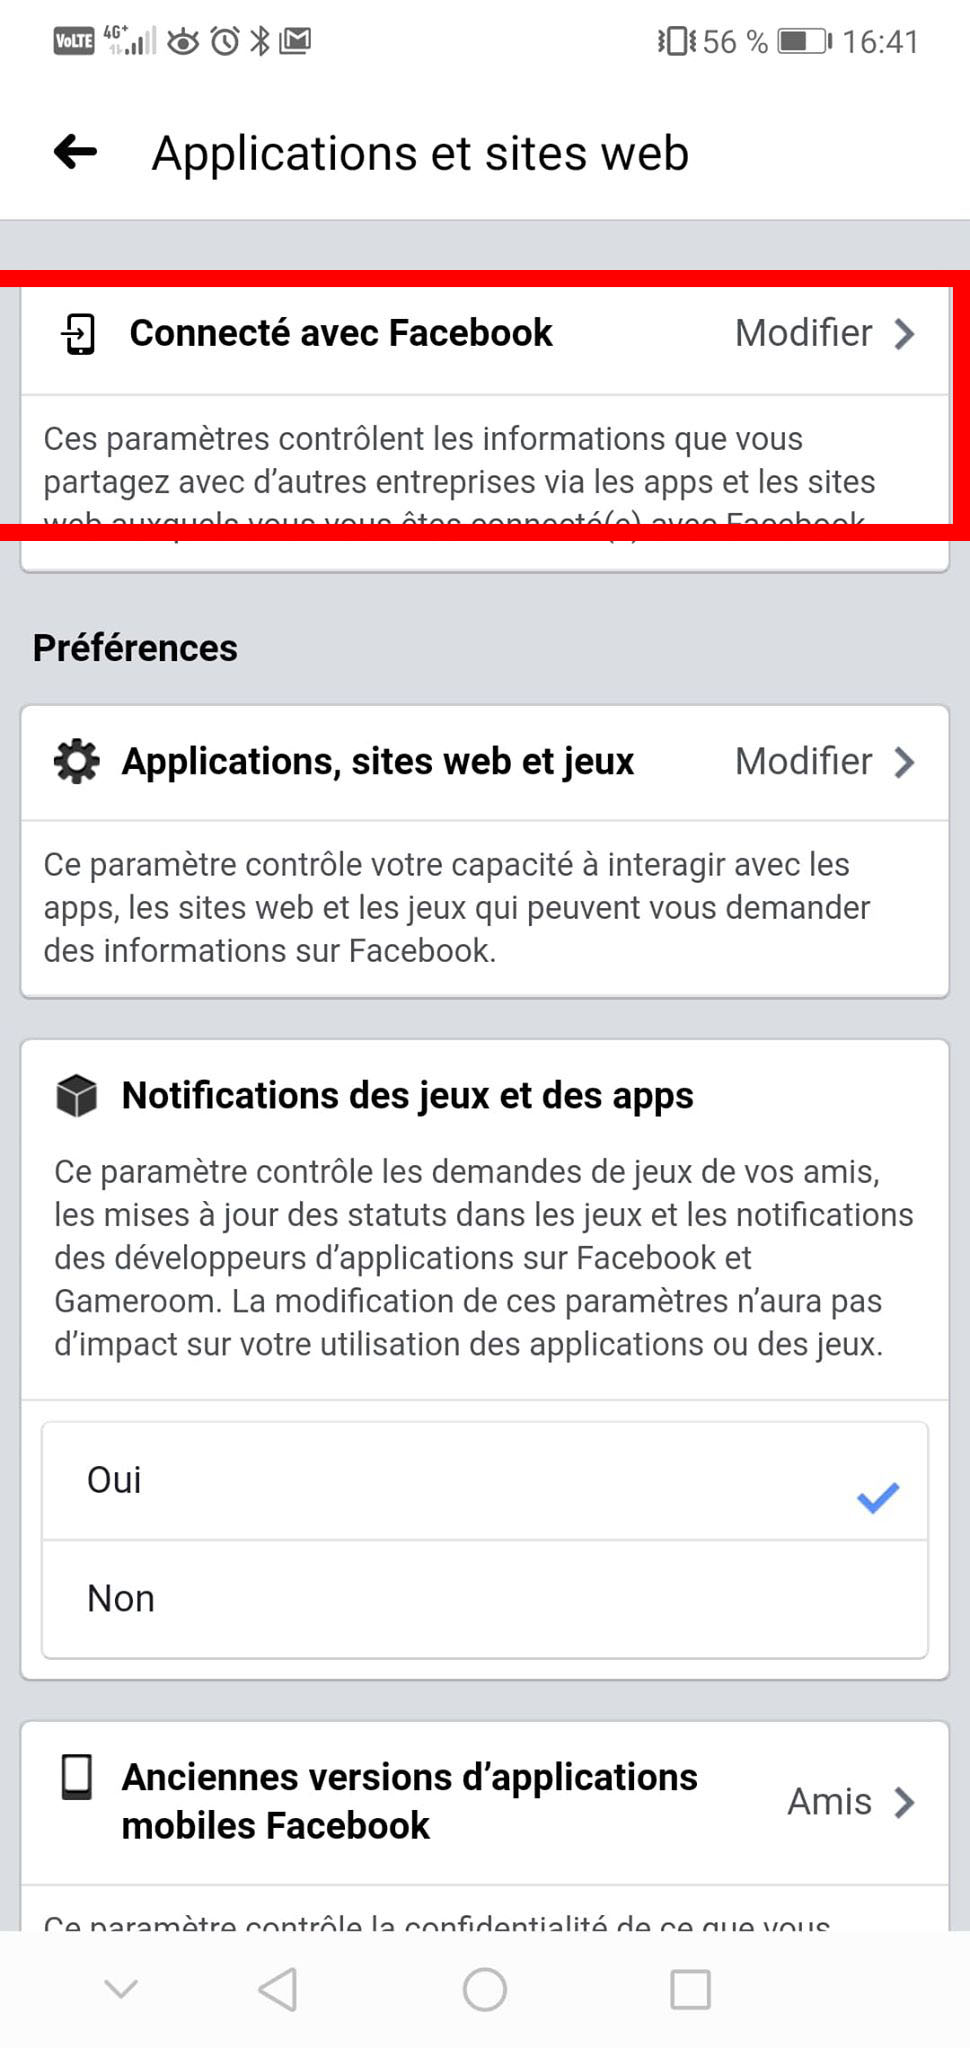Image resolution: width=970 pixels, height=2048 pixels.
Task: Tap the cube icon for Notifications des jeux
Action: point(77,1096)
